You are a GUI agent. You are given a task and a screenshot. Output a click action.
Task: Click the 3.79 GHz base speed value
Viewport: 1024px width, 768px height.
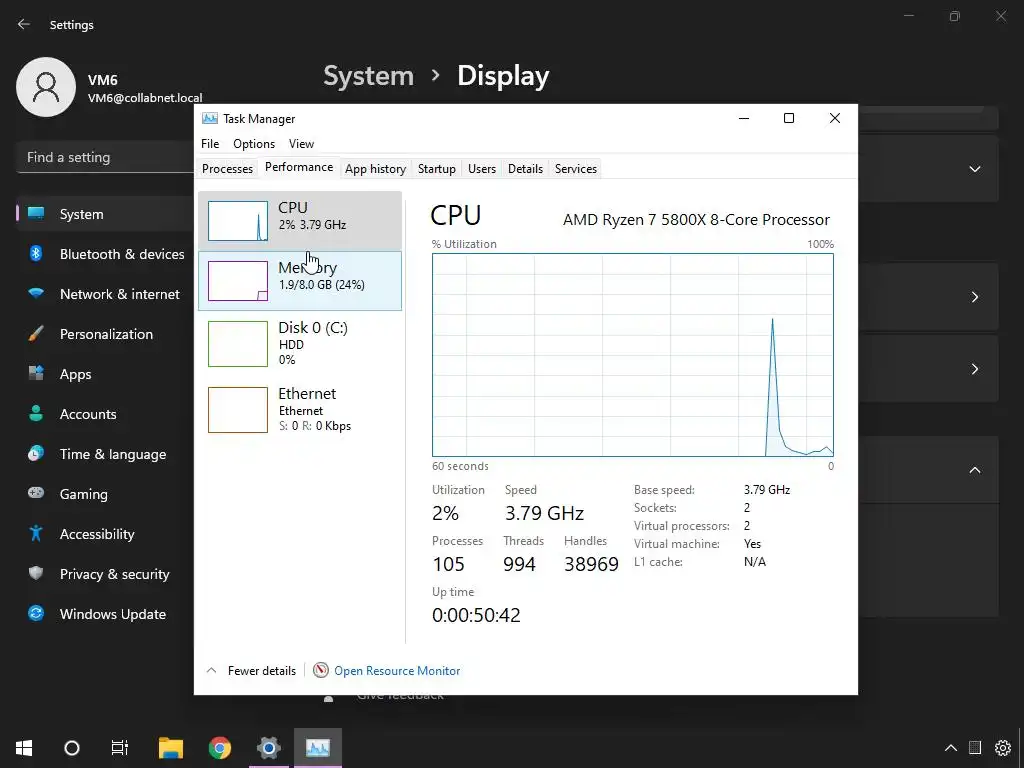[767, 490]
